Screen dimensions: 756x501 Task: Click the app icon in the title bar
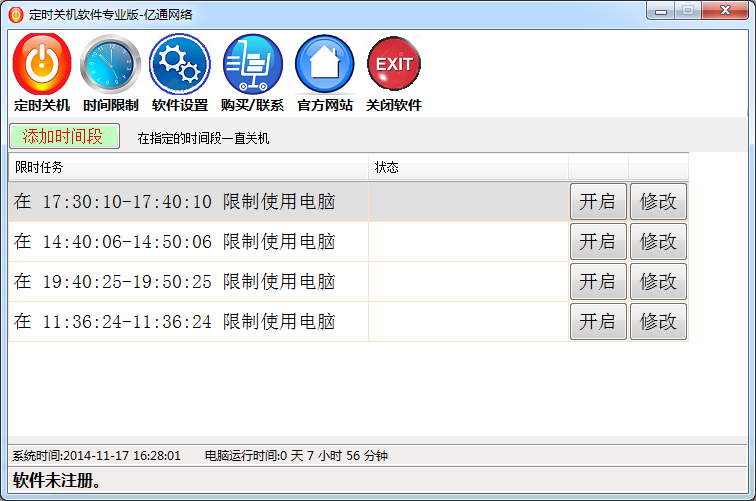coord(16,14)
